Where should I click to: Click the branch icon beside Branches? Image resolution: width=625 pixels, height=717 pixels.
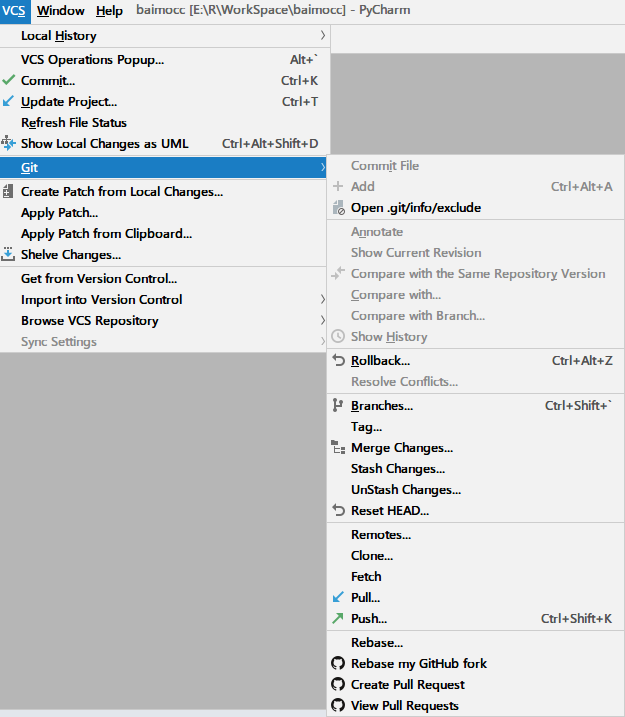(x=338, y=405)
